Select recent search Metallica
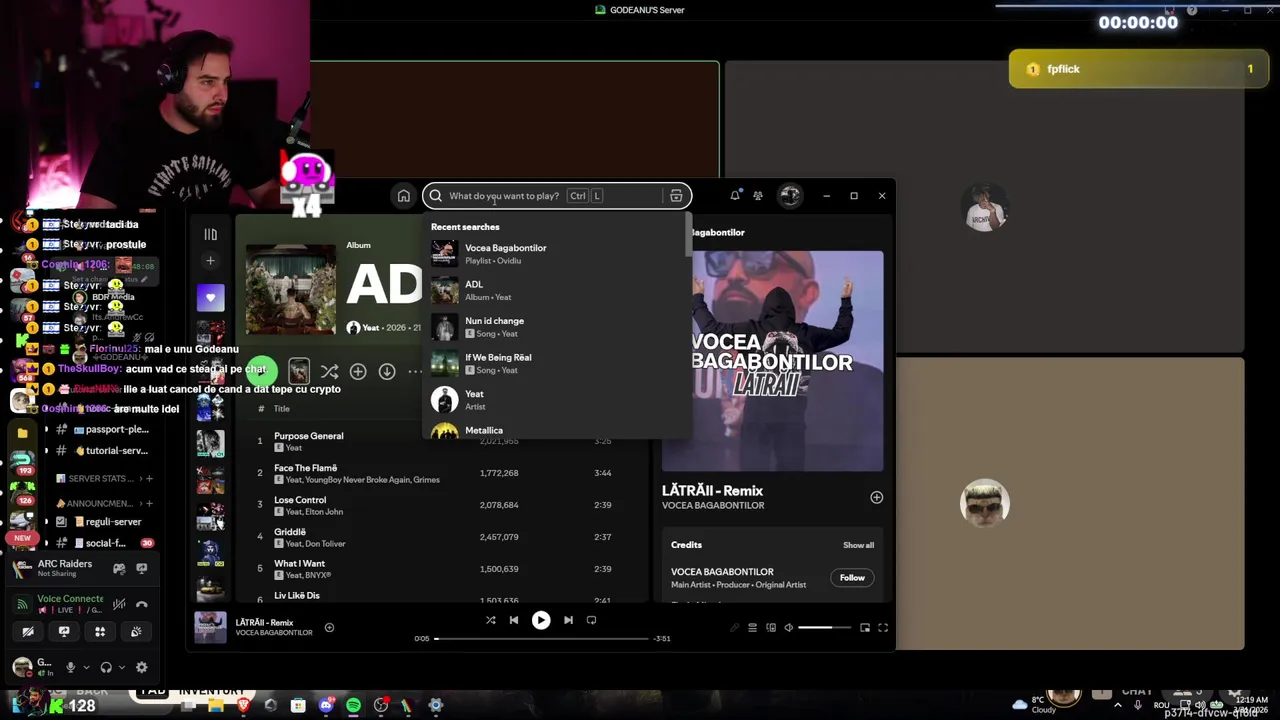Screen dimensions: 1280x720 click(558, 430)
